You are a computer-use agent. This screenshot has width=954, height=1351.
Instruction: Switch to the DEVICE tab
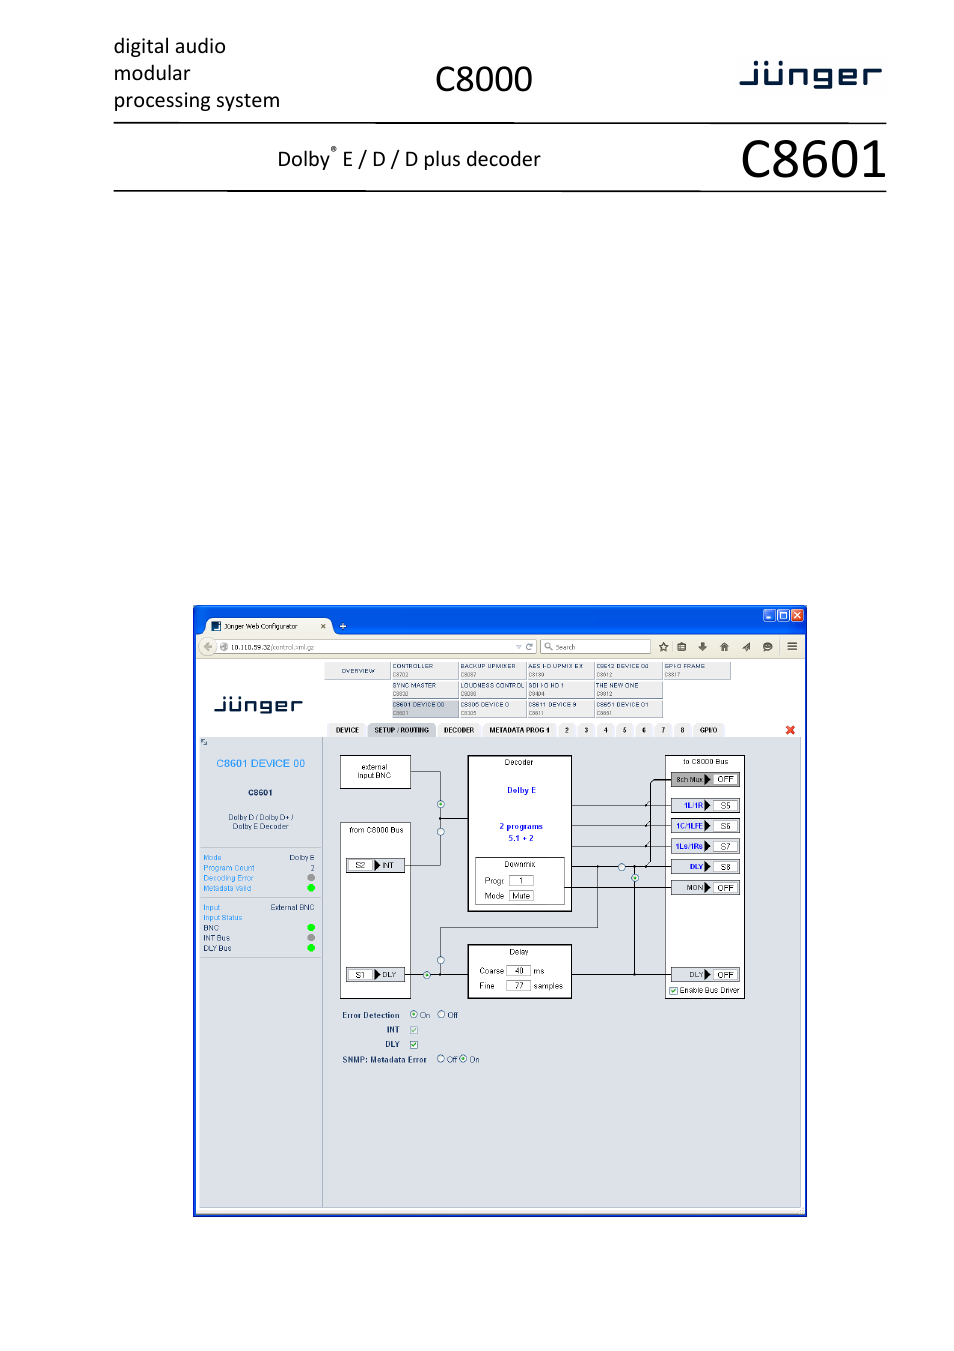tap(347, 730)
